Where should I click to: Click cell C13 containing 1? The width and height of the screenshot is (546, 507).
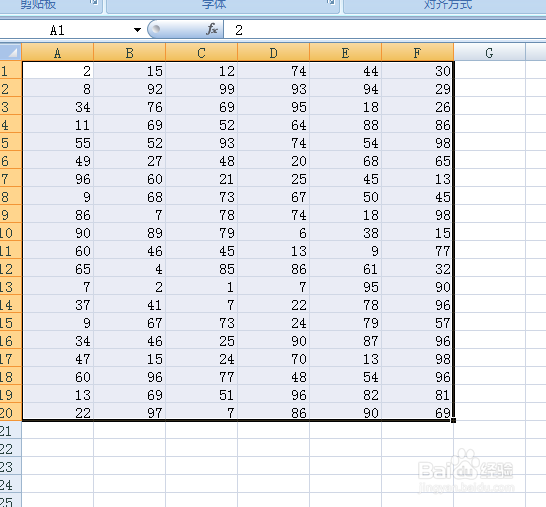tap(202, 287)
